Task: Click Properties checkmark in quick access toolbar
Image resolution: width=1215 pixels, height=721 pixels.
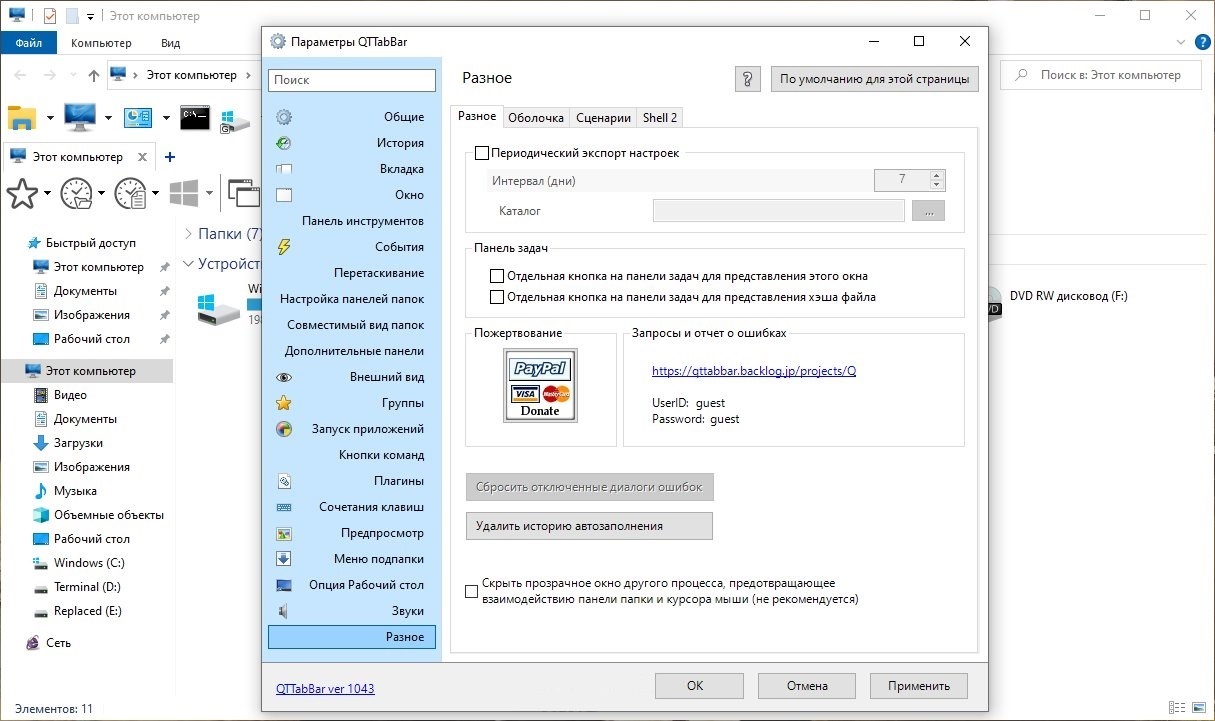Action: tap(50, 16)
